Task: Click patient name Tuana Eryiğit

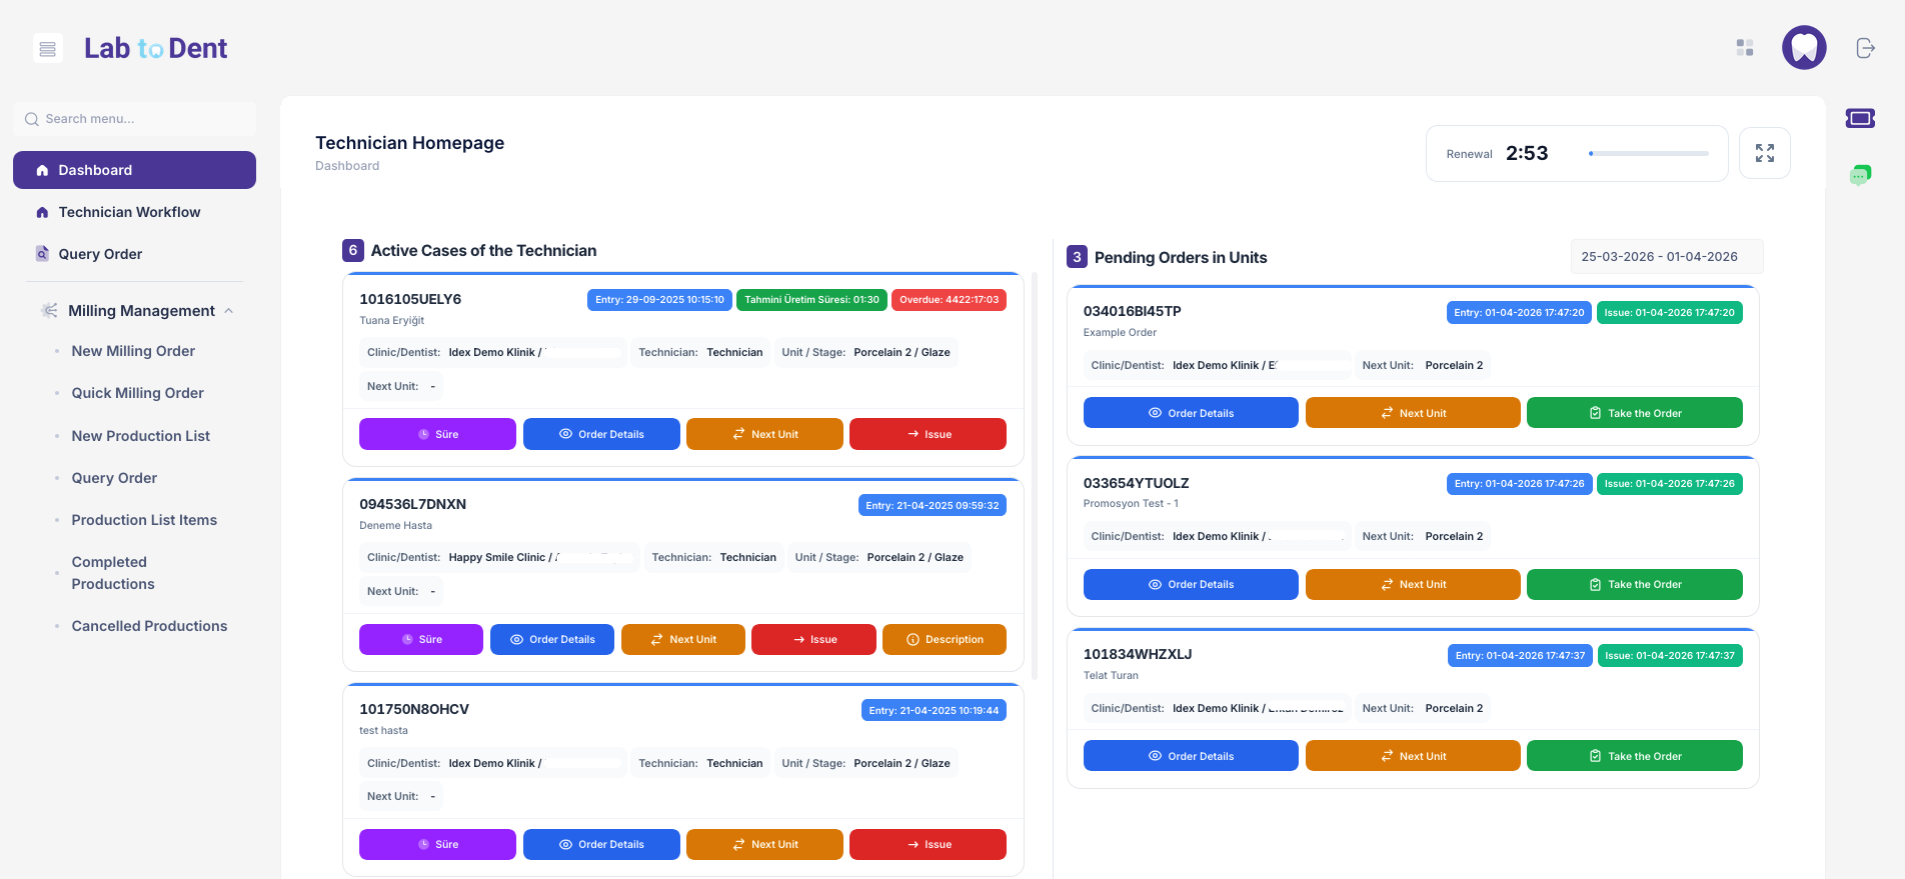Action: coord(392,321)
